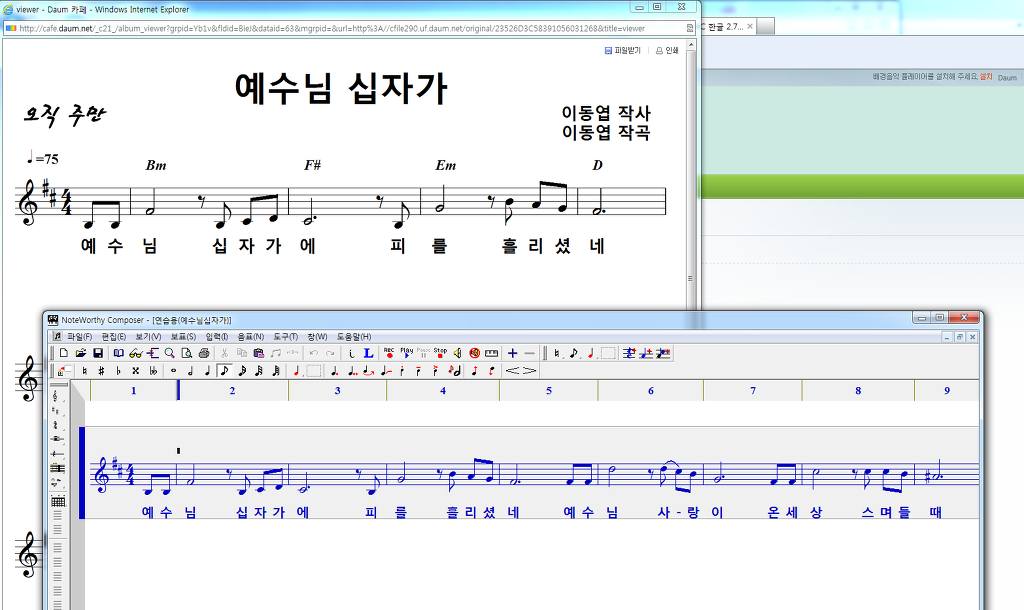The height and width of the screenshot is (610, 1024).
Task: Stop playback with the Stop button
Action: point(440,353)
